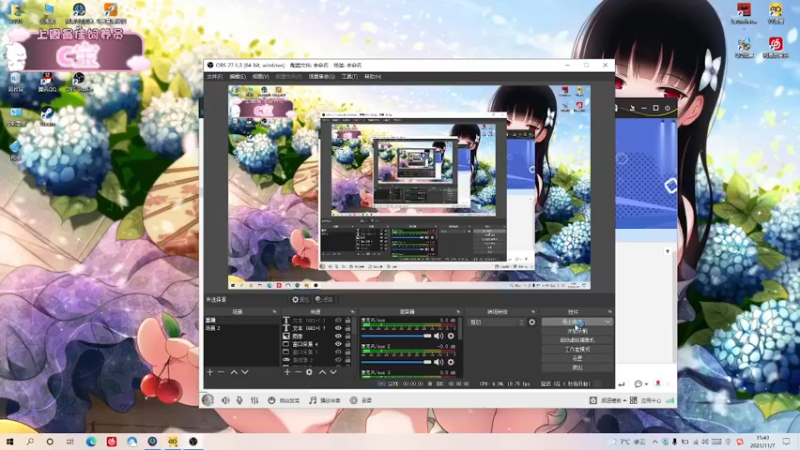
Task: Click the source Filters button
Action: pos(324,299)
